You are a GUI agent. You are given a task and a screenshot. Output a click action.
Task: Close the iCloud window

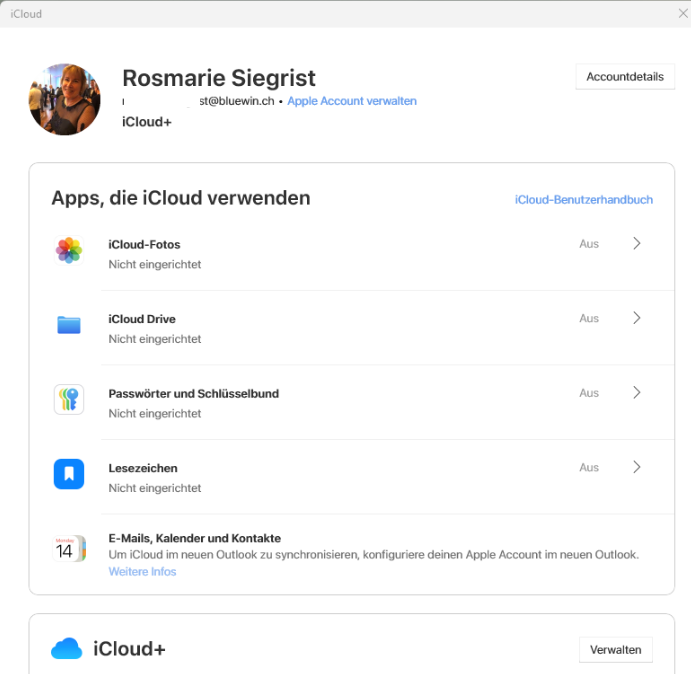pos(683,14)
